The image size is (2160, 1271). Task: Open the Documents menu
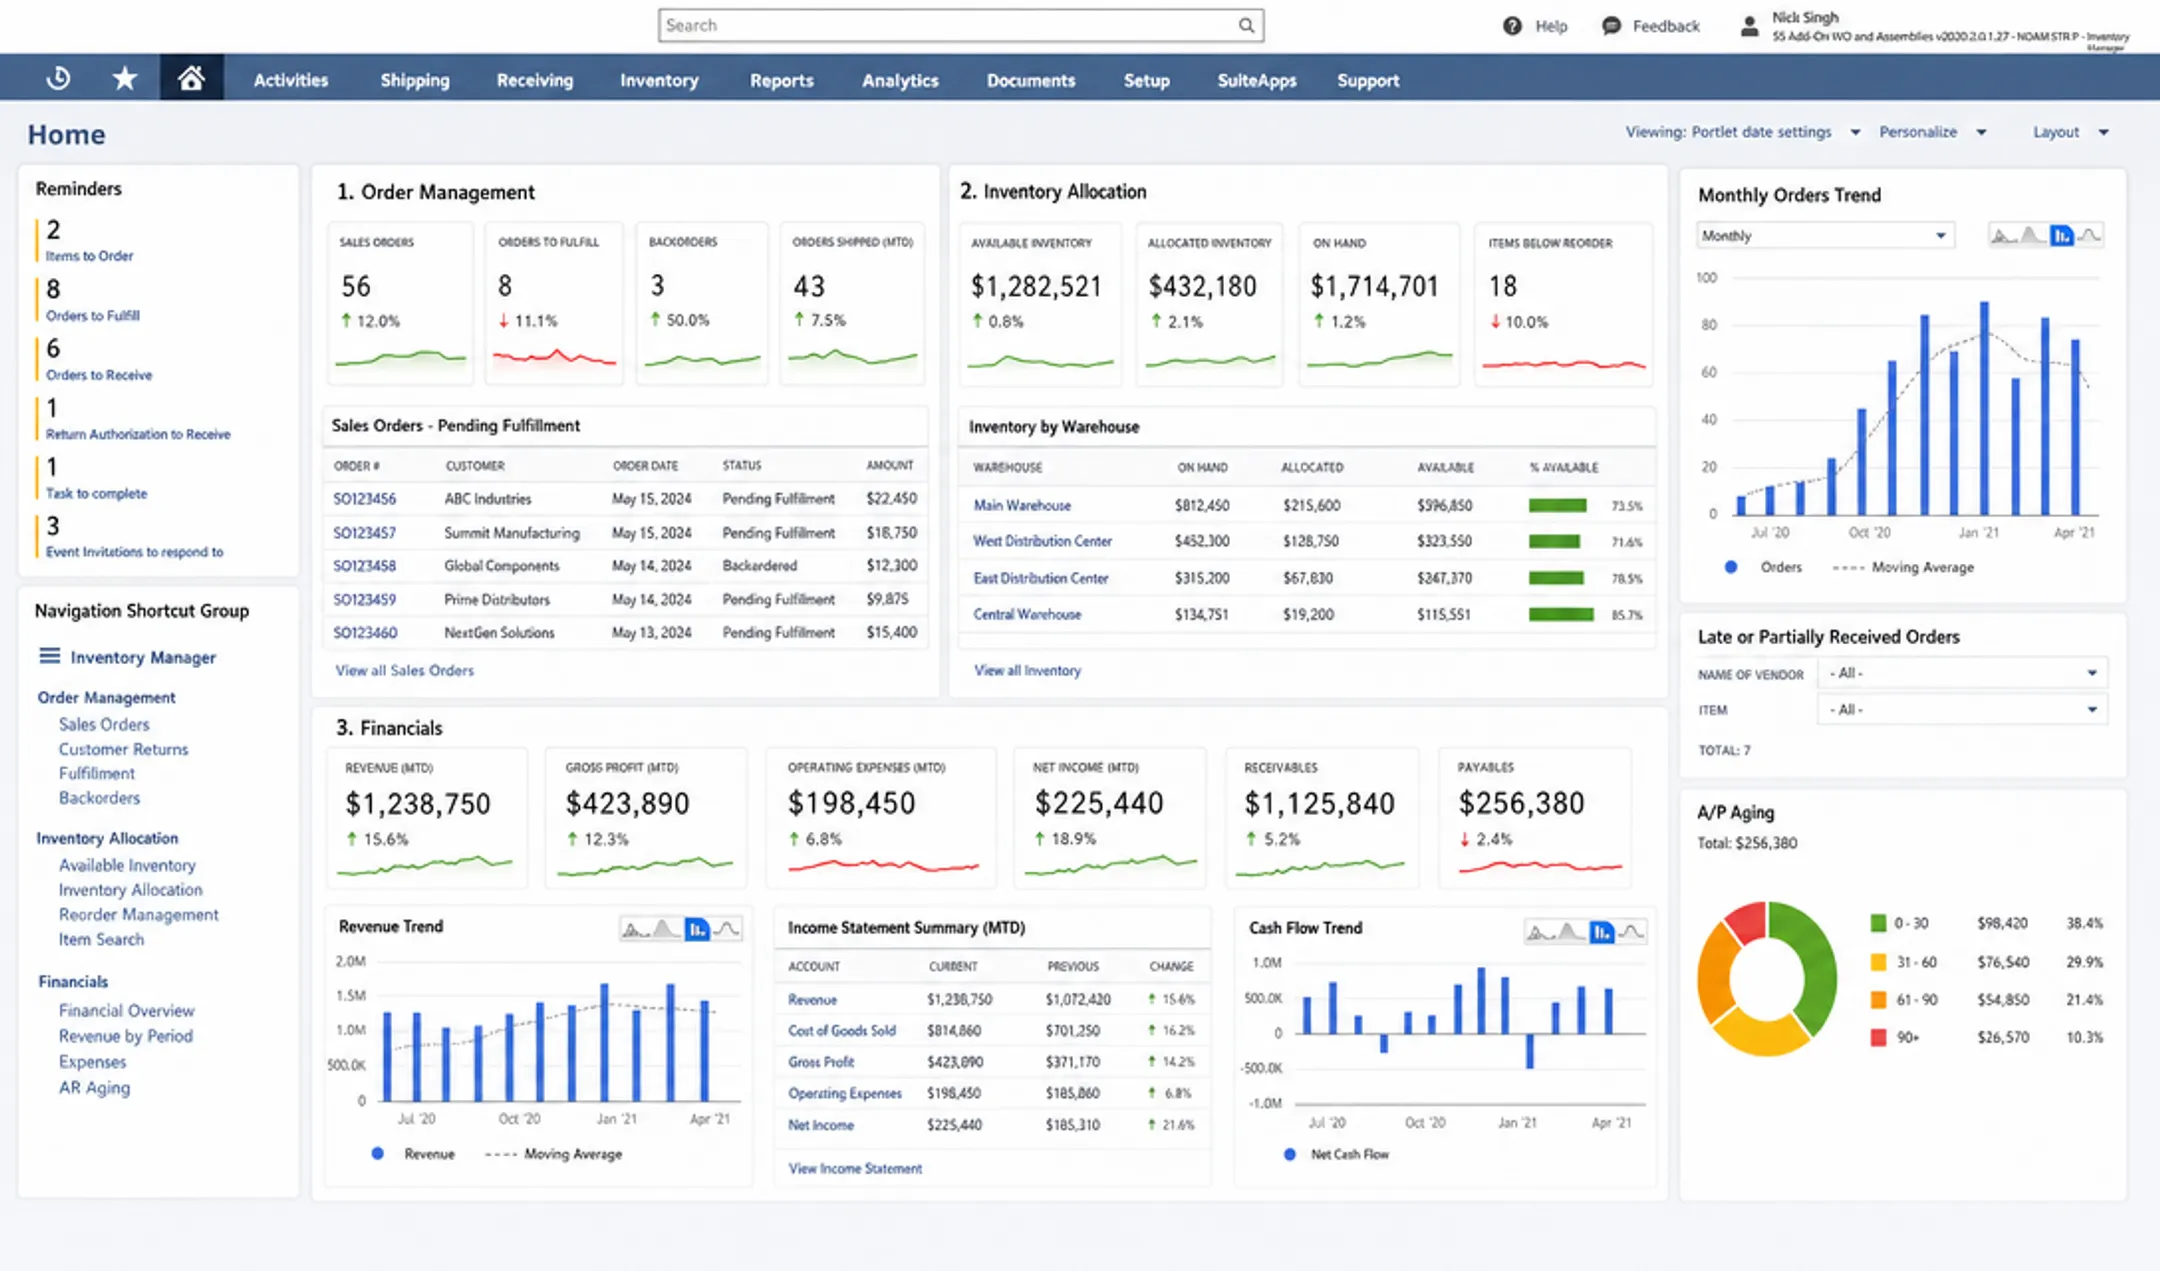[1031, 80]
